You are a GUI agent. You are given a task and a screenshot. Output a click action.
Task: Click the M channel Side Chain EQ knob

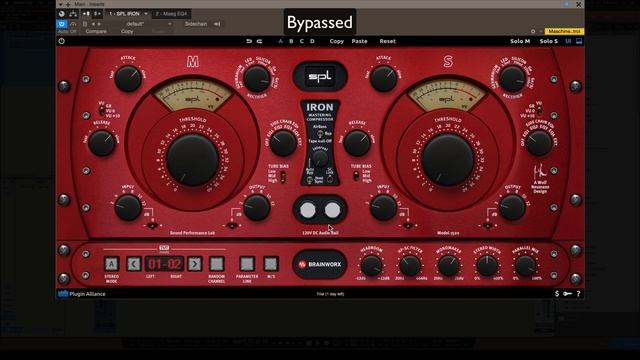tap(283, 143)
